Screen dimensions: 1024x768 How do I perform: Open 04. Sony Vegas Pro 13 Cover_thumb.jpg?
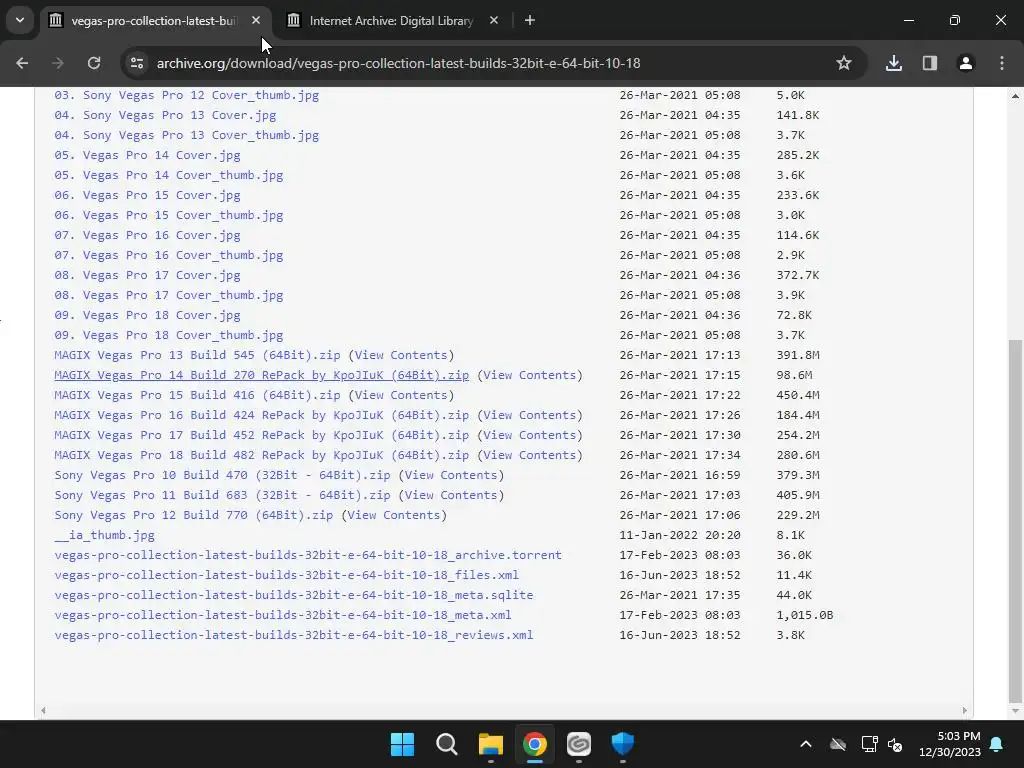pos(187,135)
